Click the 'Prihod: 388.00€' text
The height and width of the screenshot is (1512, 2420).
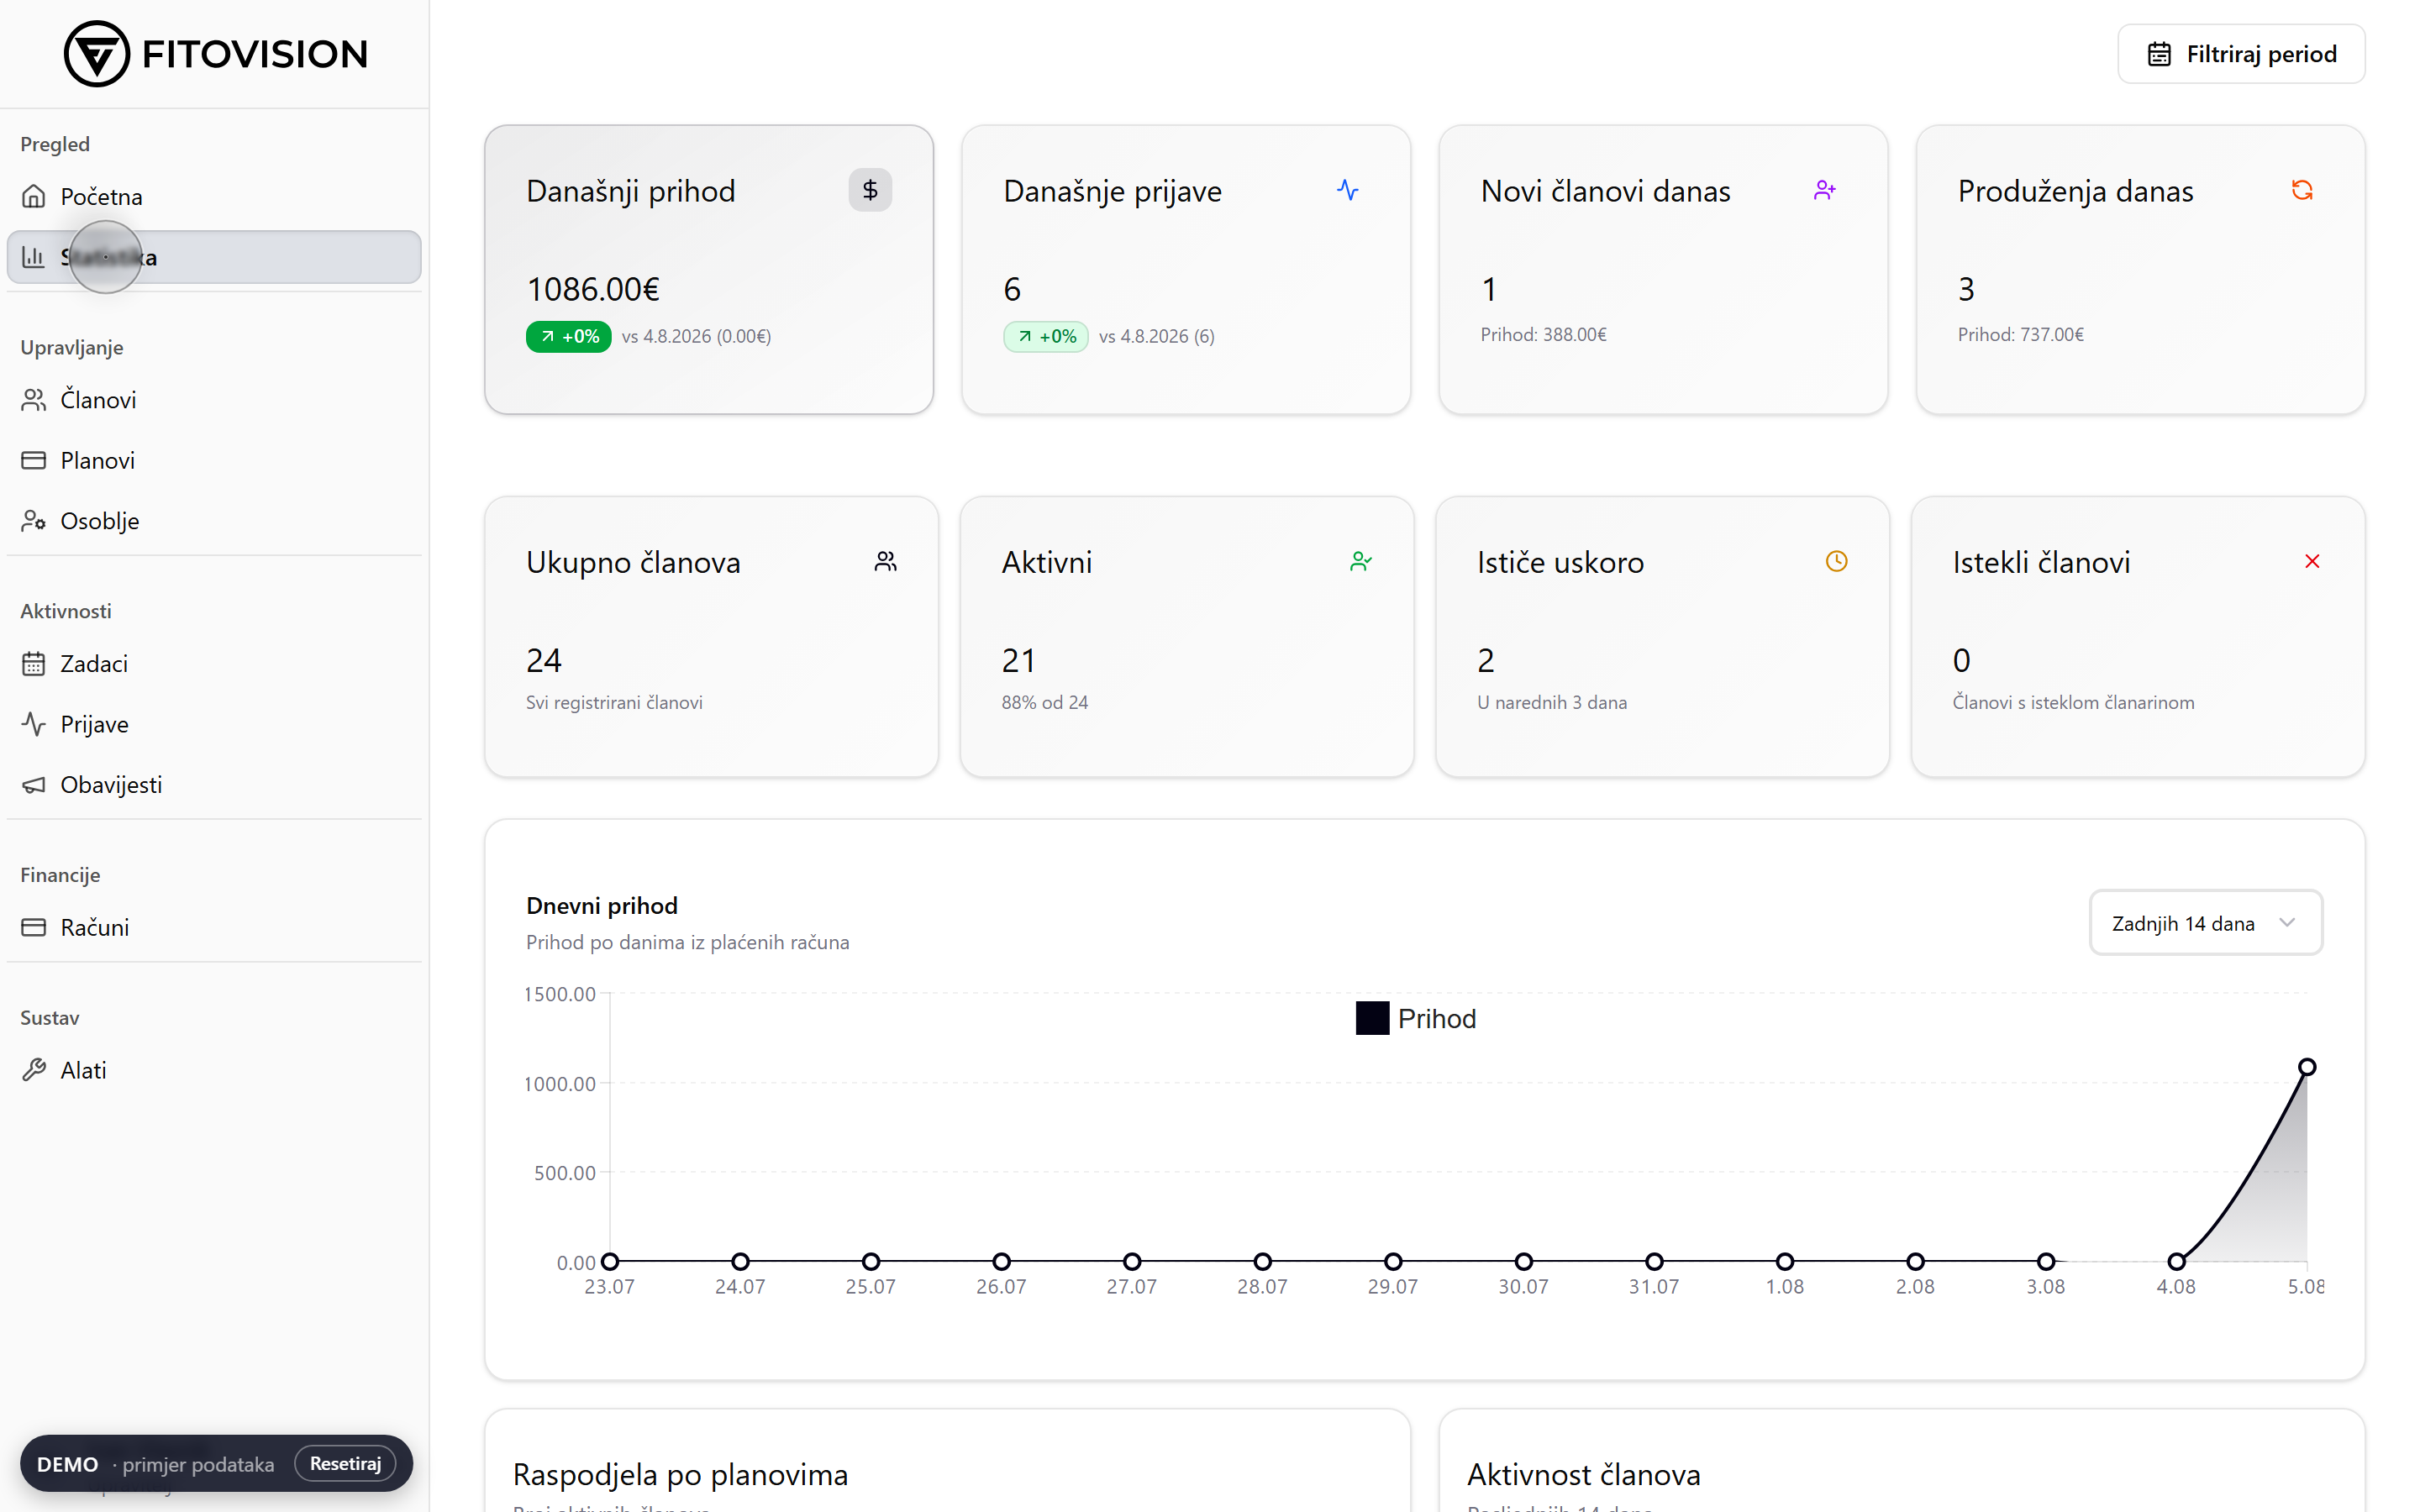pos(1543,334)
